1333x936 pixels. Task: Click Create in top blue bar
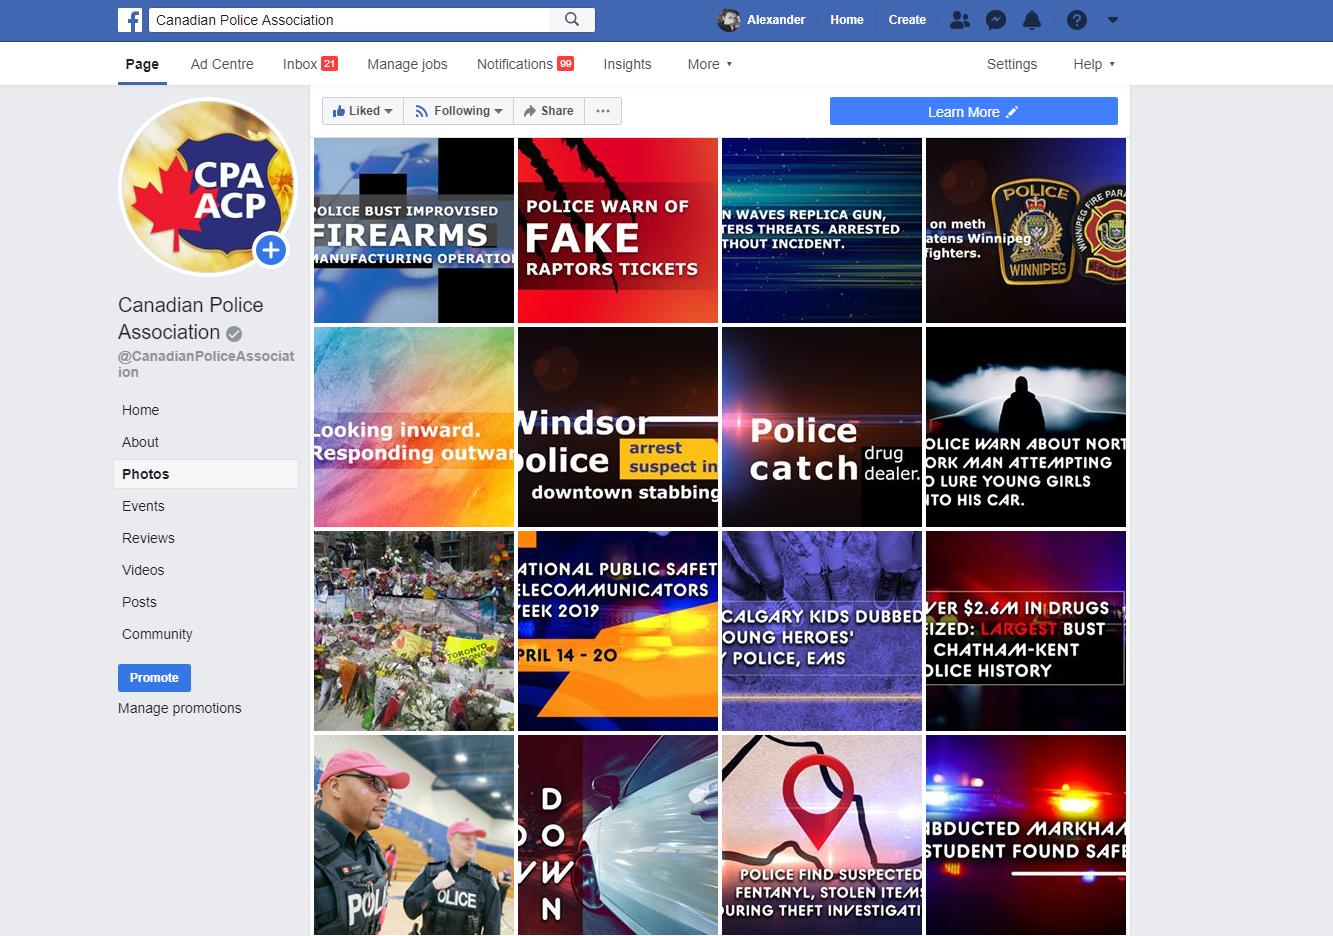pos(907,20)
